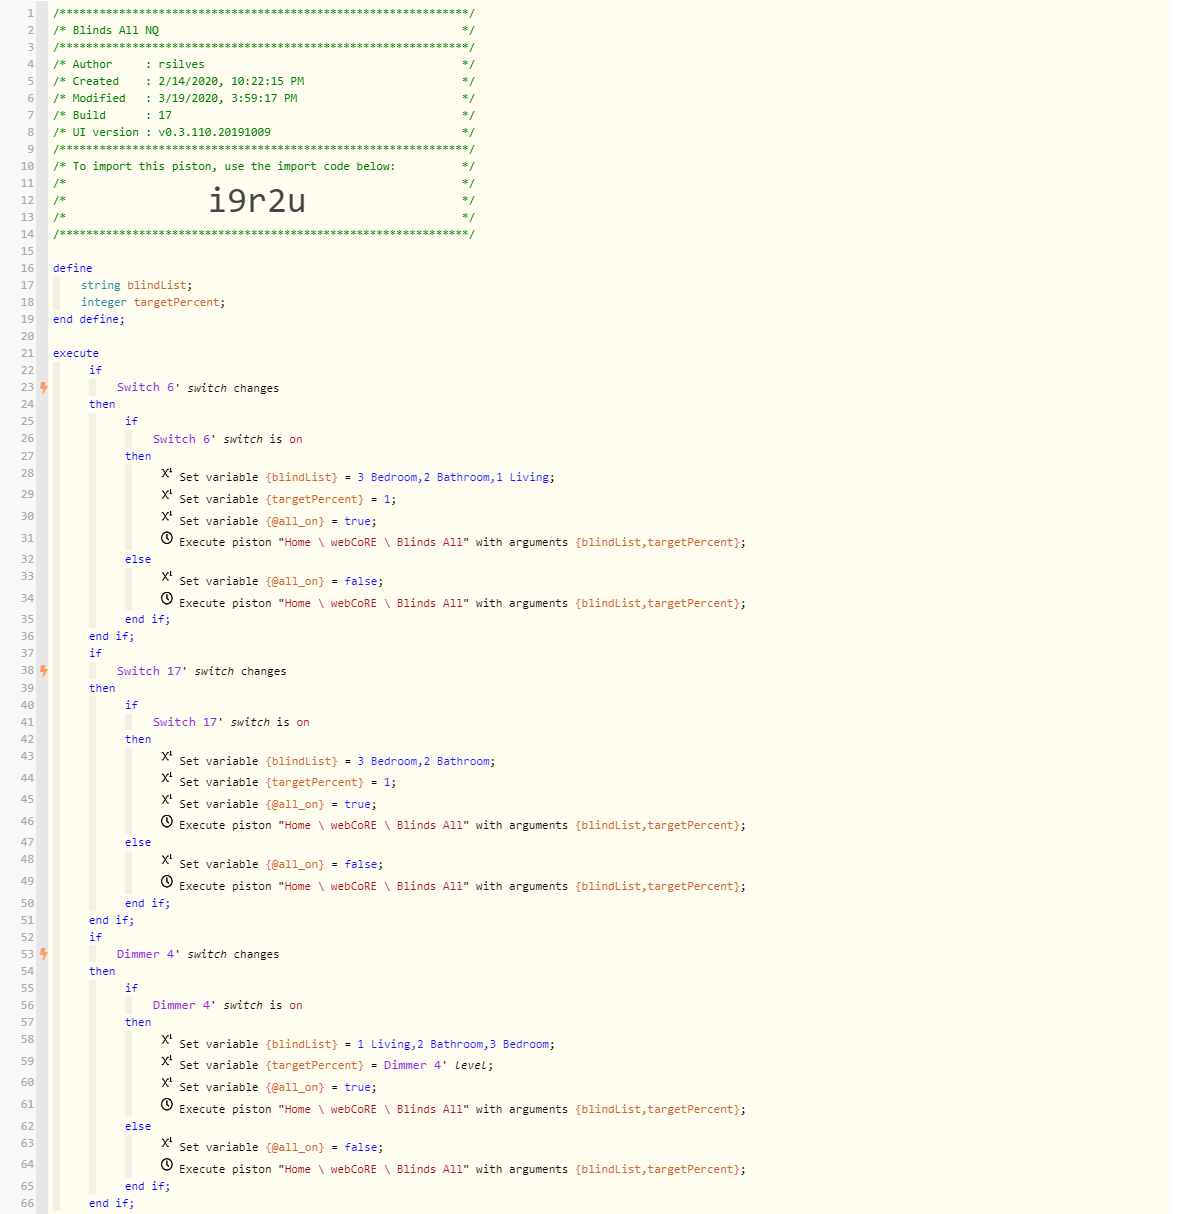Select set-variable icon for targetPercent on line 29
1178x1214 pixels.
(167, 496)
